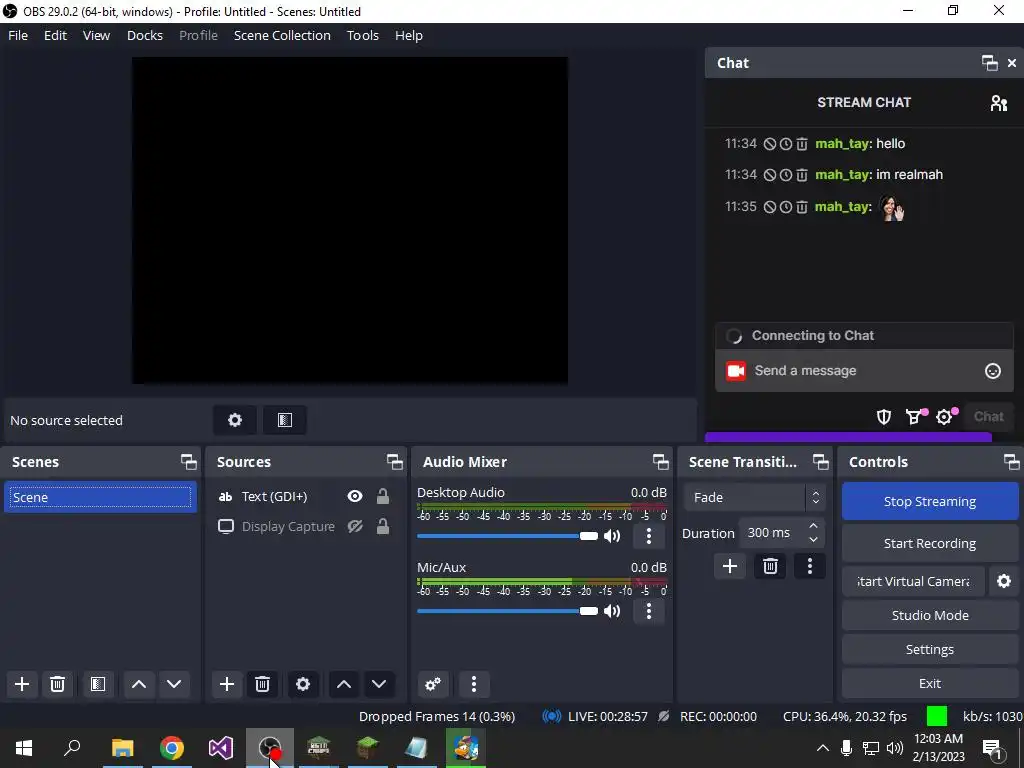Hide the Text (GDI+) source
Viewport: 1024px width, 768px height.
355,496
